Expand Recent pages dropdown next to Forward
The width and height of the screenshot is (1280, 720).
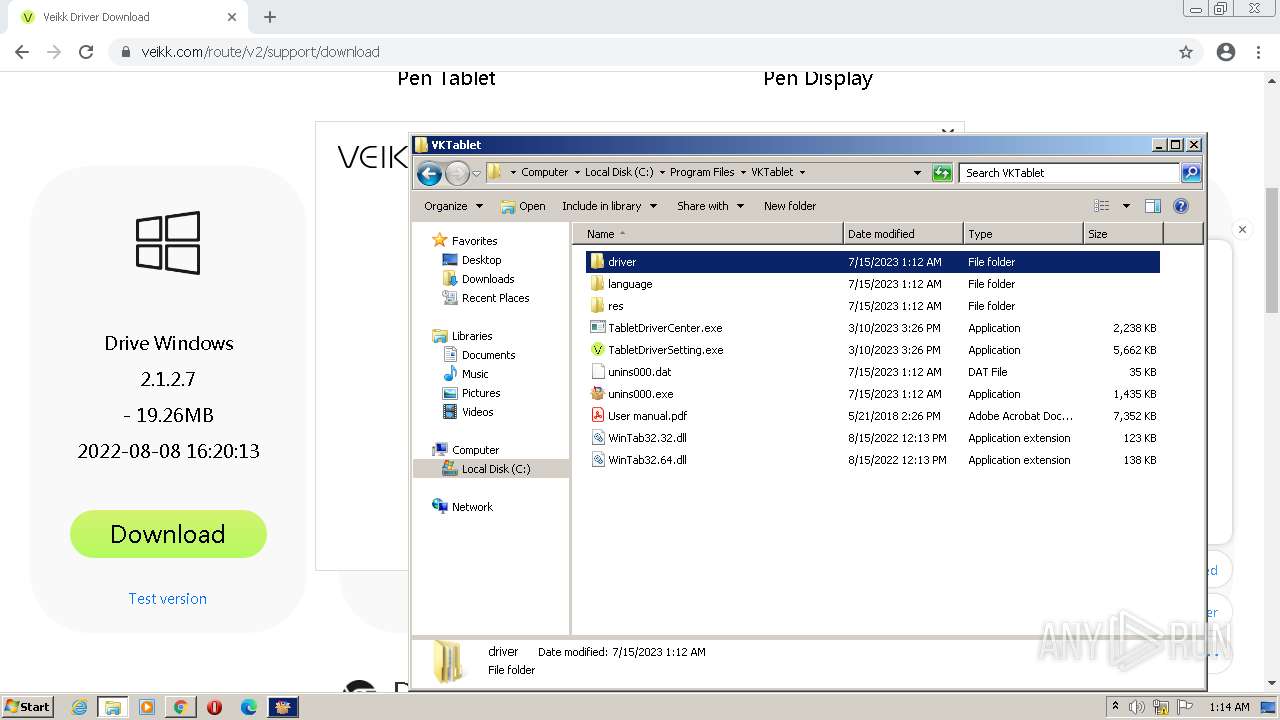coord(476,173)
